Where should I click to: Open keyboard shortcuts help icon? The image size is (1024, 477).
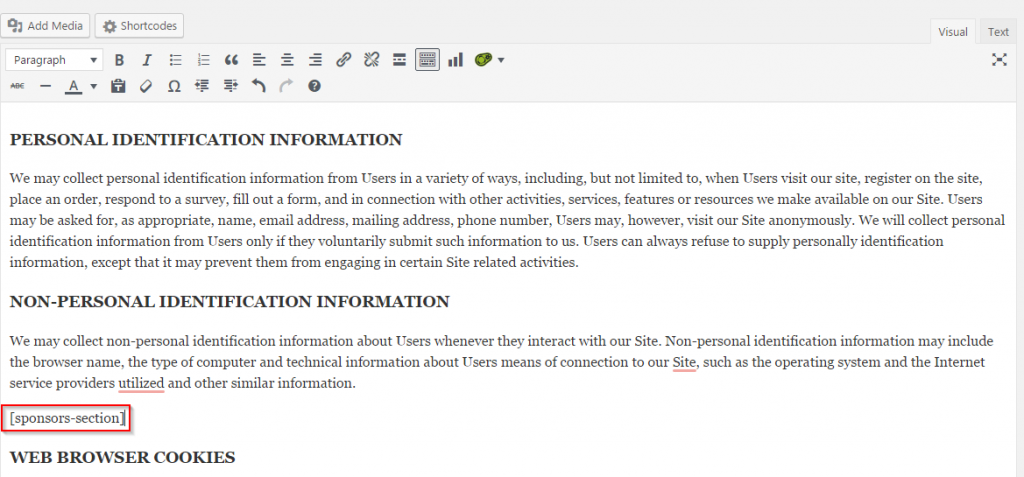[314, 86]
